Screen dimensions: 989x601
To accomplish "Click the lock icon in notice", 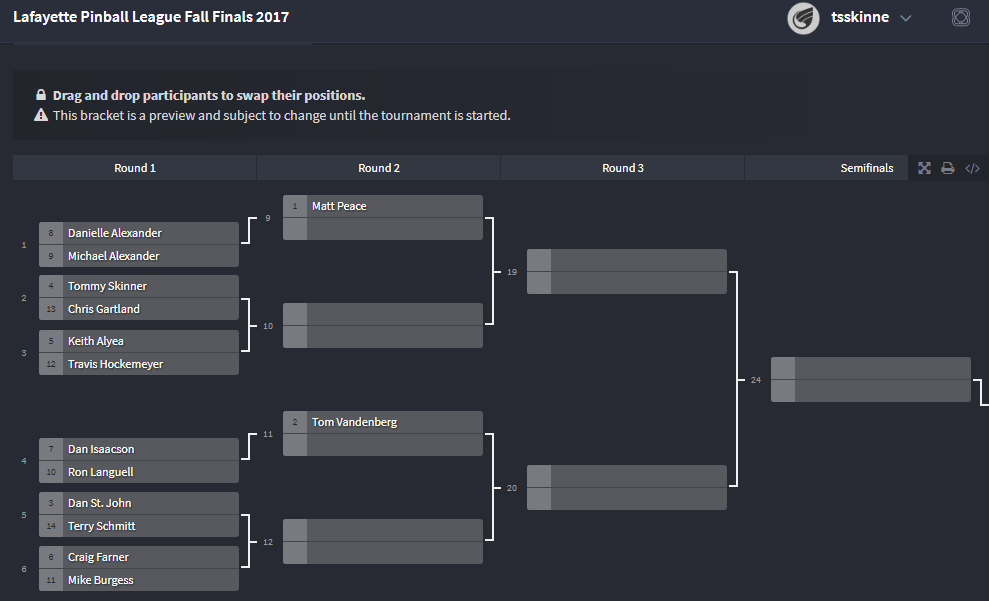I will [x=41, y=96].
